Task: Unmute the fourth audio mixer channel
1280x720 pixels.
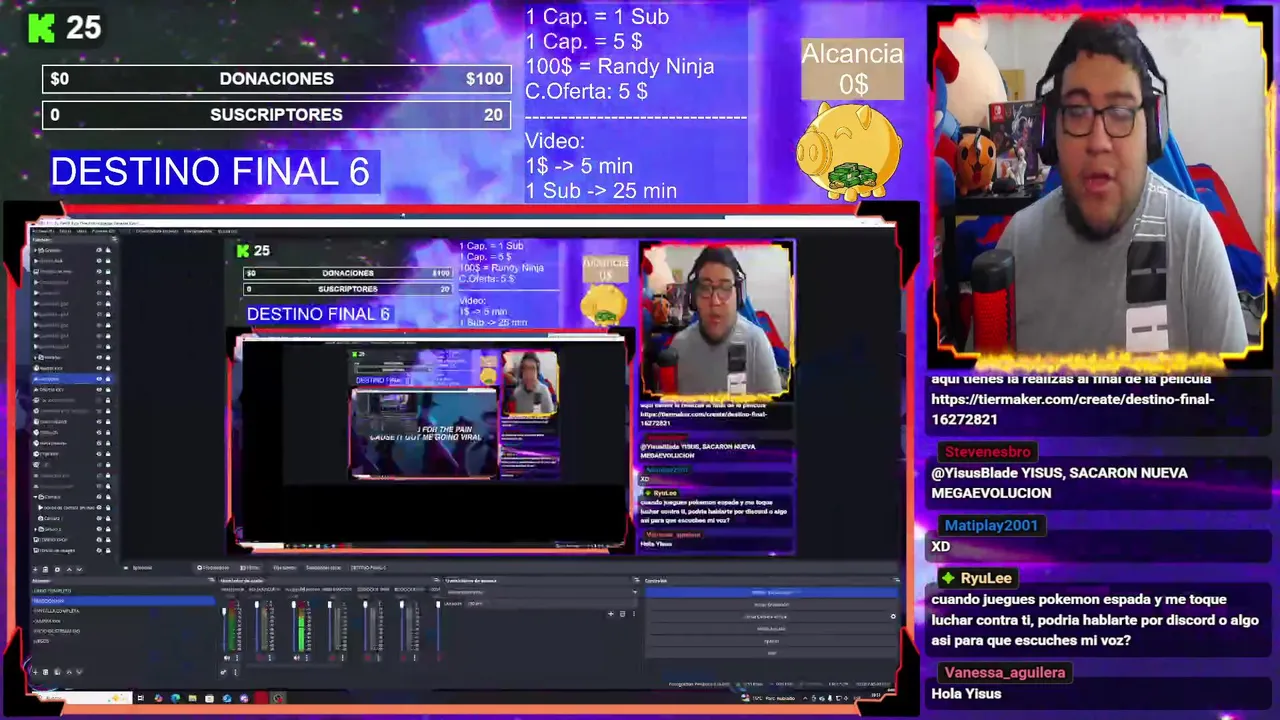Action: (x=332, y=658)
